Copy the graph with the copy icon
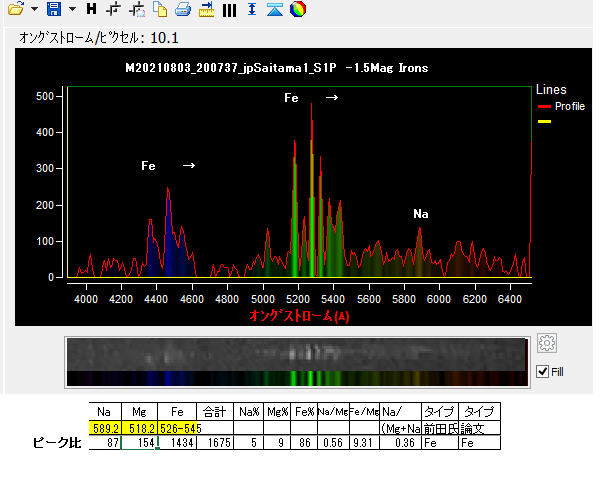This screenshot has width=605, height=480. 160,9
